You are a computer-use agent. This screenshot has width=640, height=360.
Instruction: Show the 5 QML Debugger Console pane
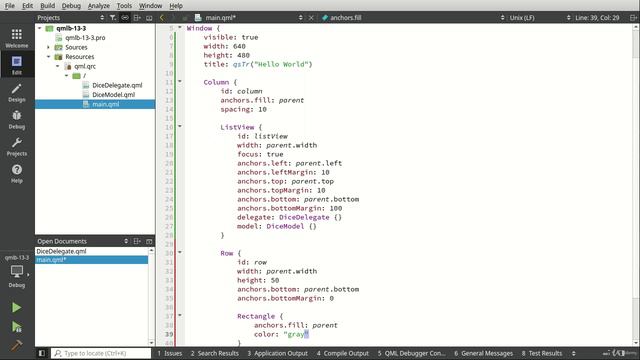click(411, 353)
